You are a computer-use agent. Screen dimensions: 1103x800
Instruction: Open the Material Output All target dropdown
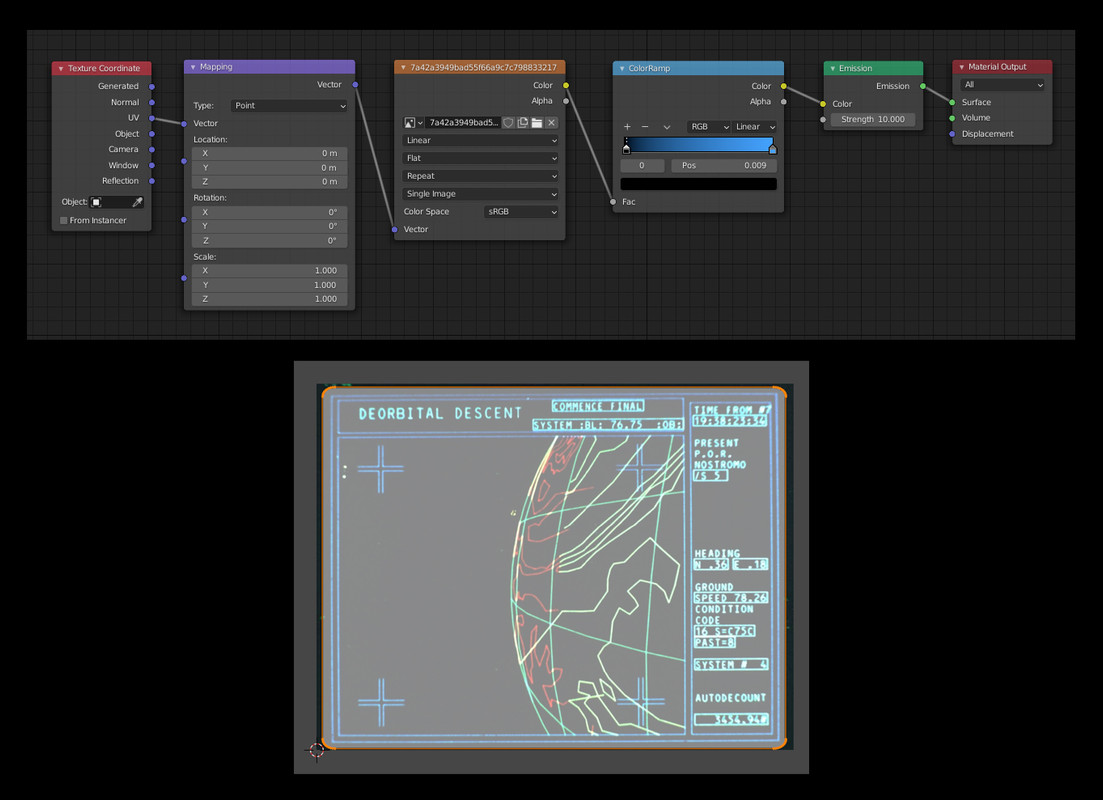click(x=1002, y=85)
